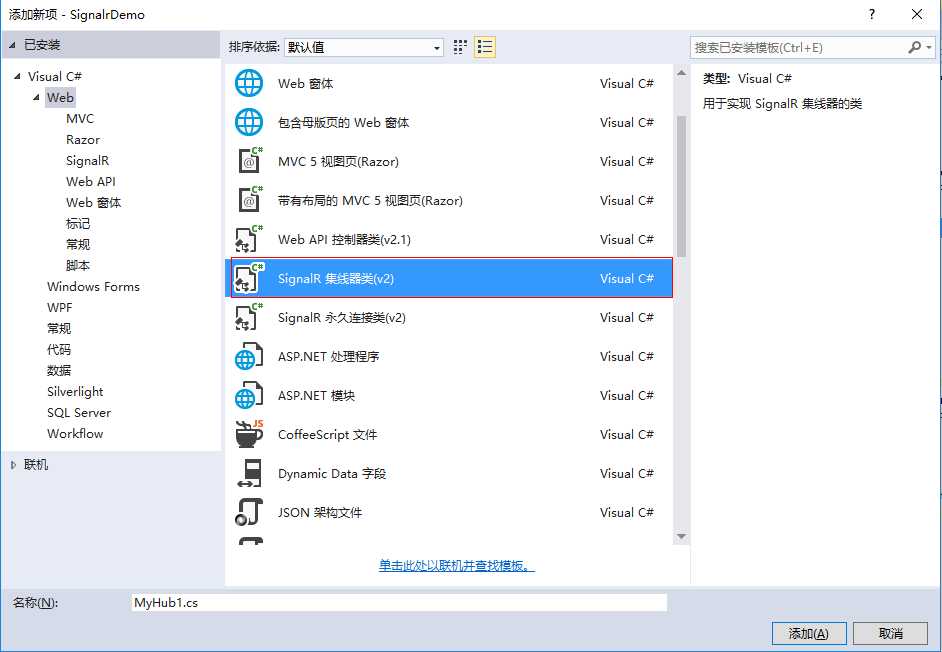Click template list scroll up arrow

pyautogui.click(x=681, y=73)
